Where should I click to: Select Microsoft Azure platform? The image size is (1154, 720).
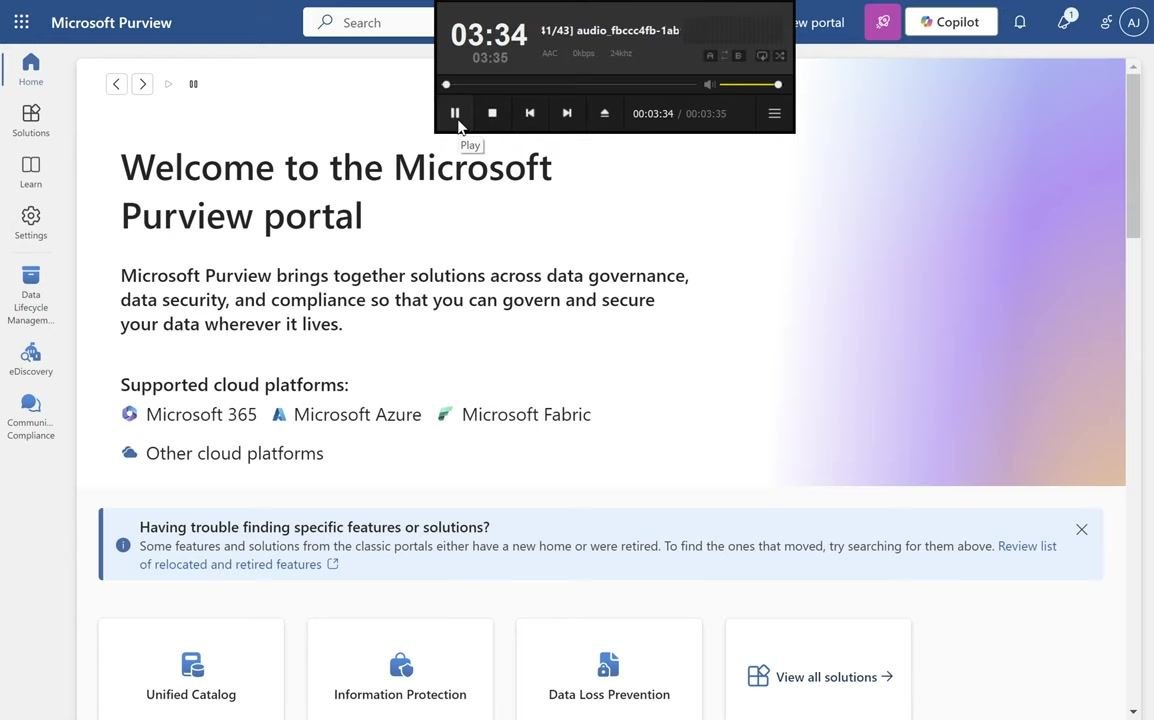click(347, 414)
